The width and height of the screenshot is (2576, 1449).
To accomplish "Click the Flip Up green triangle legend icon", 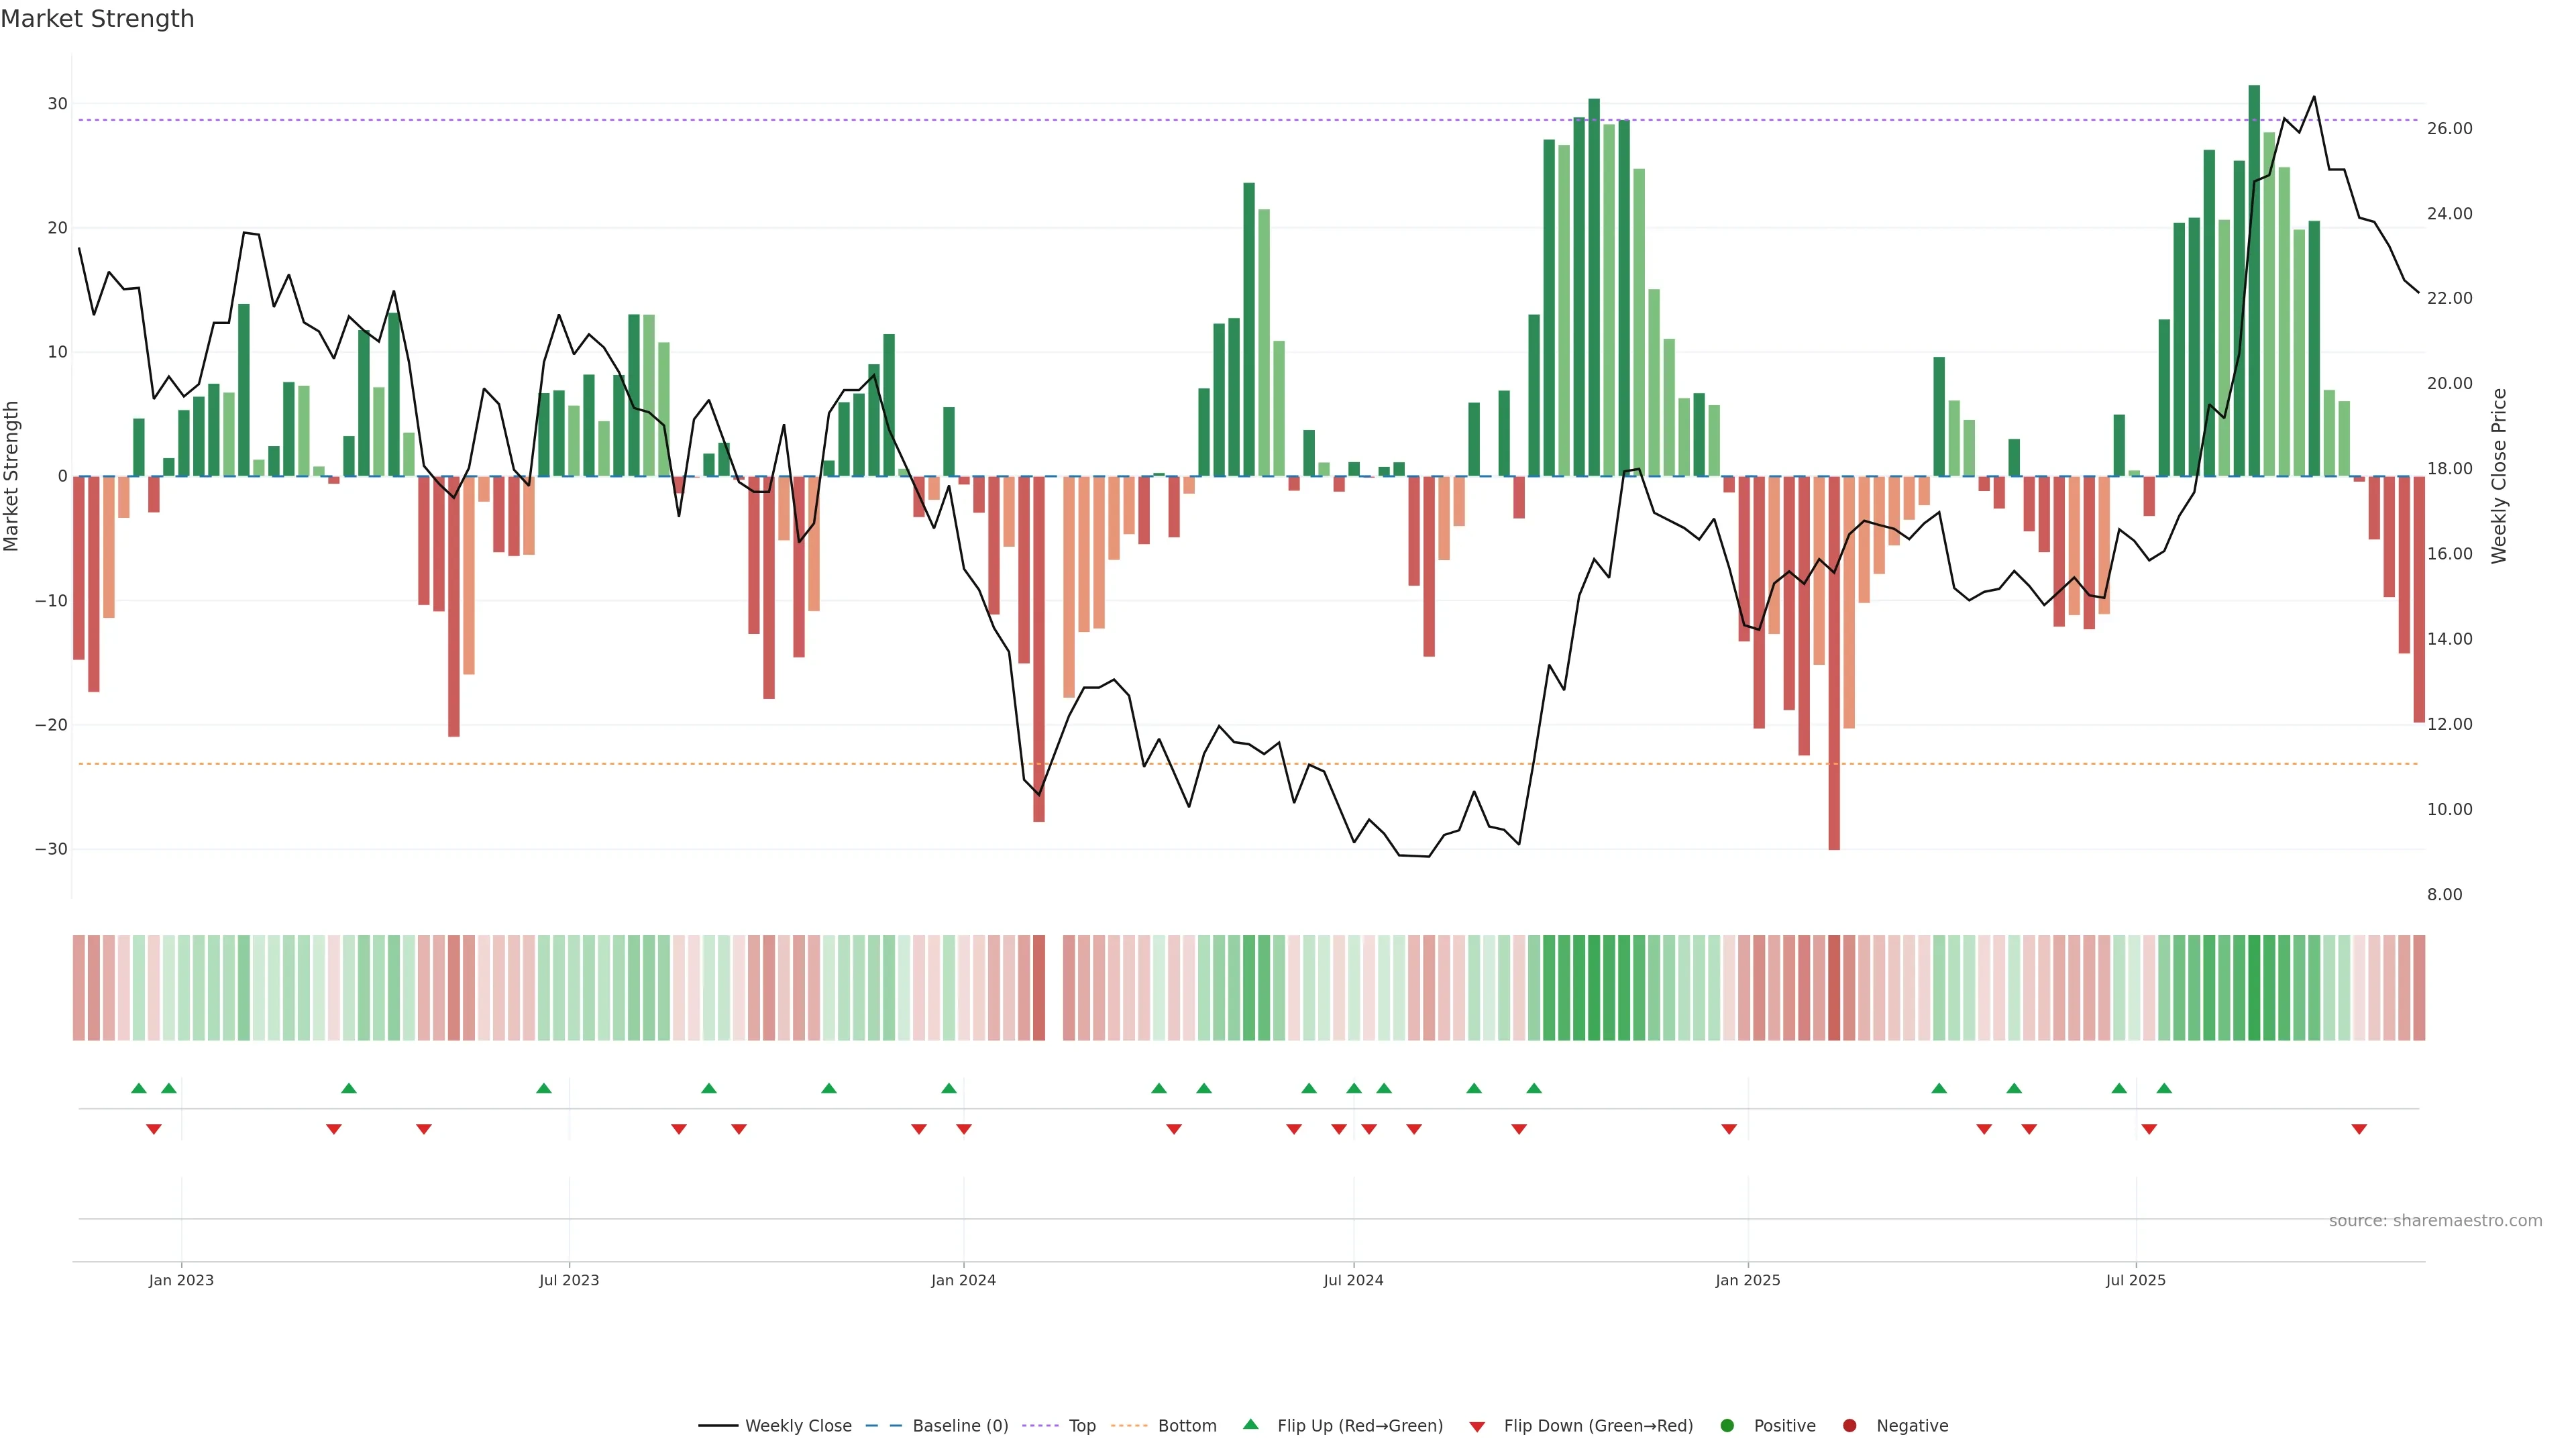I will pos(1250,1425).
